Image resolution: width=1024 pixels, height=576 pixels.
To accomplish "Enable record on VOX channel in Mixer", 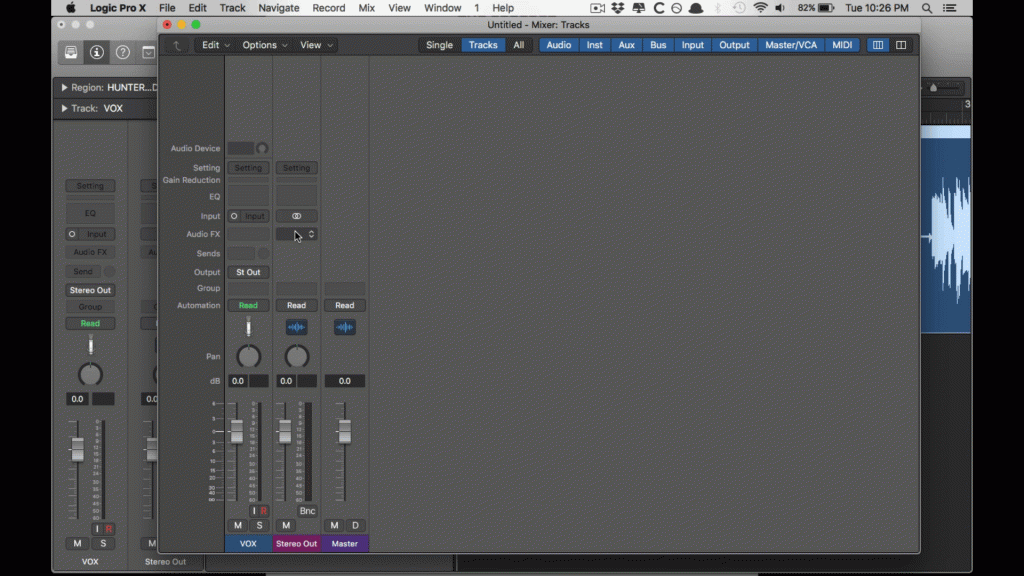I will click(x=263, y=511).
